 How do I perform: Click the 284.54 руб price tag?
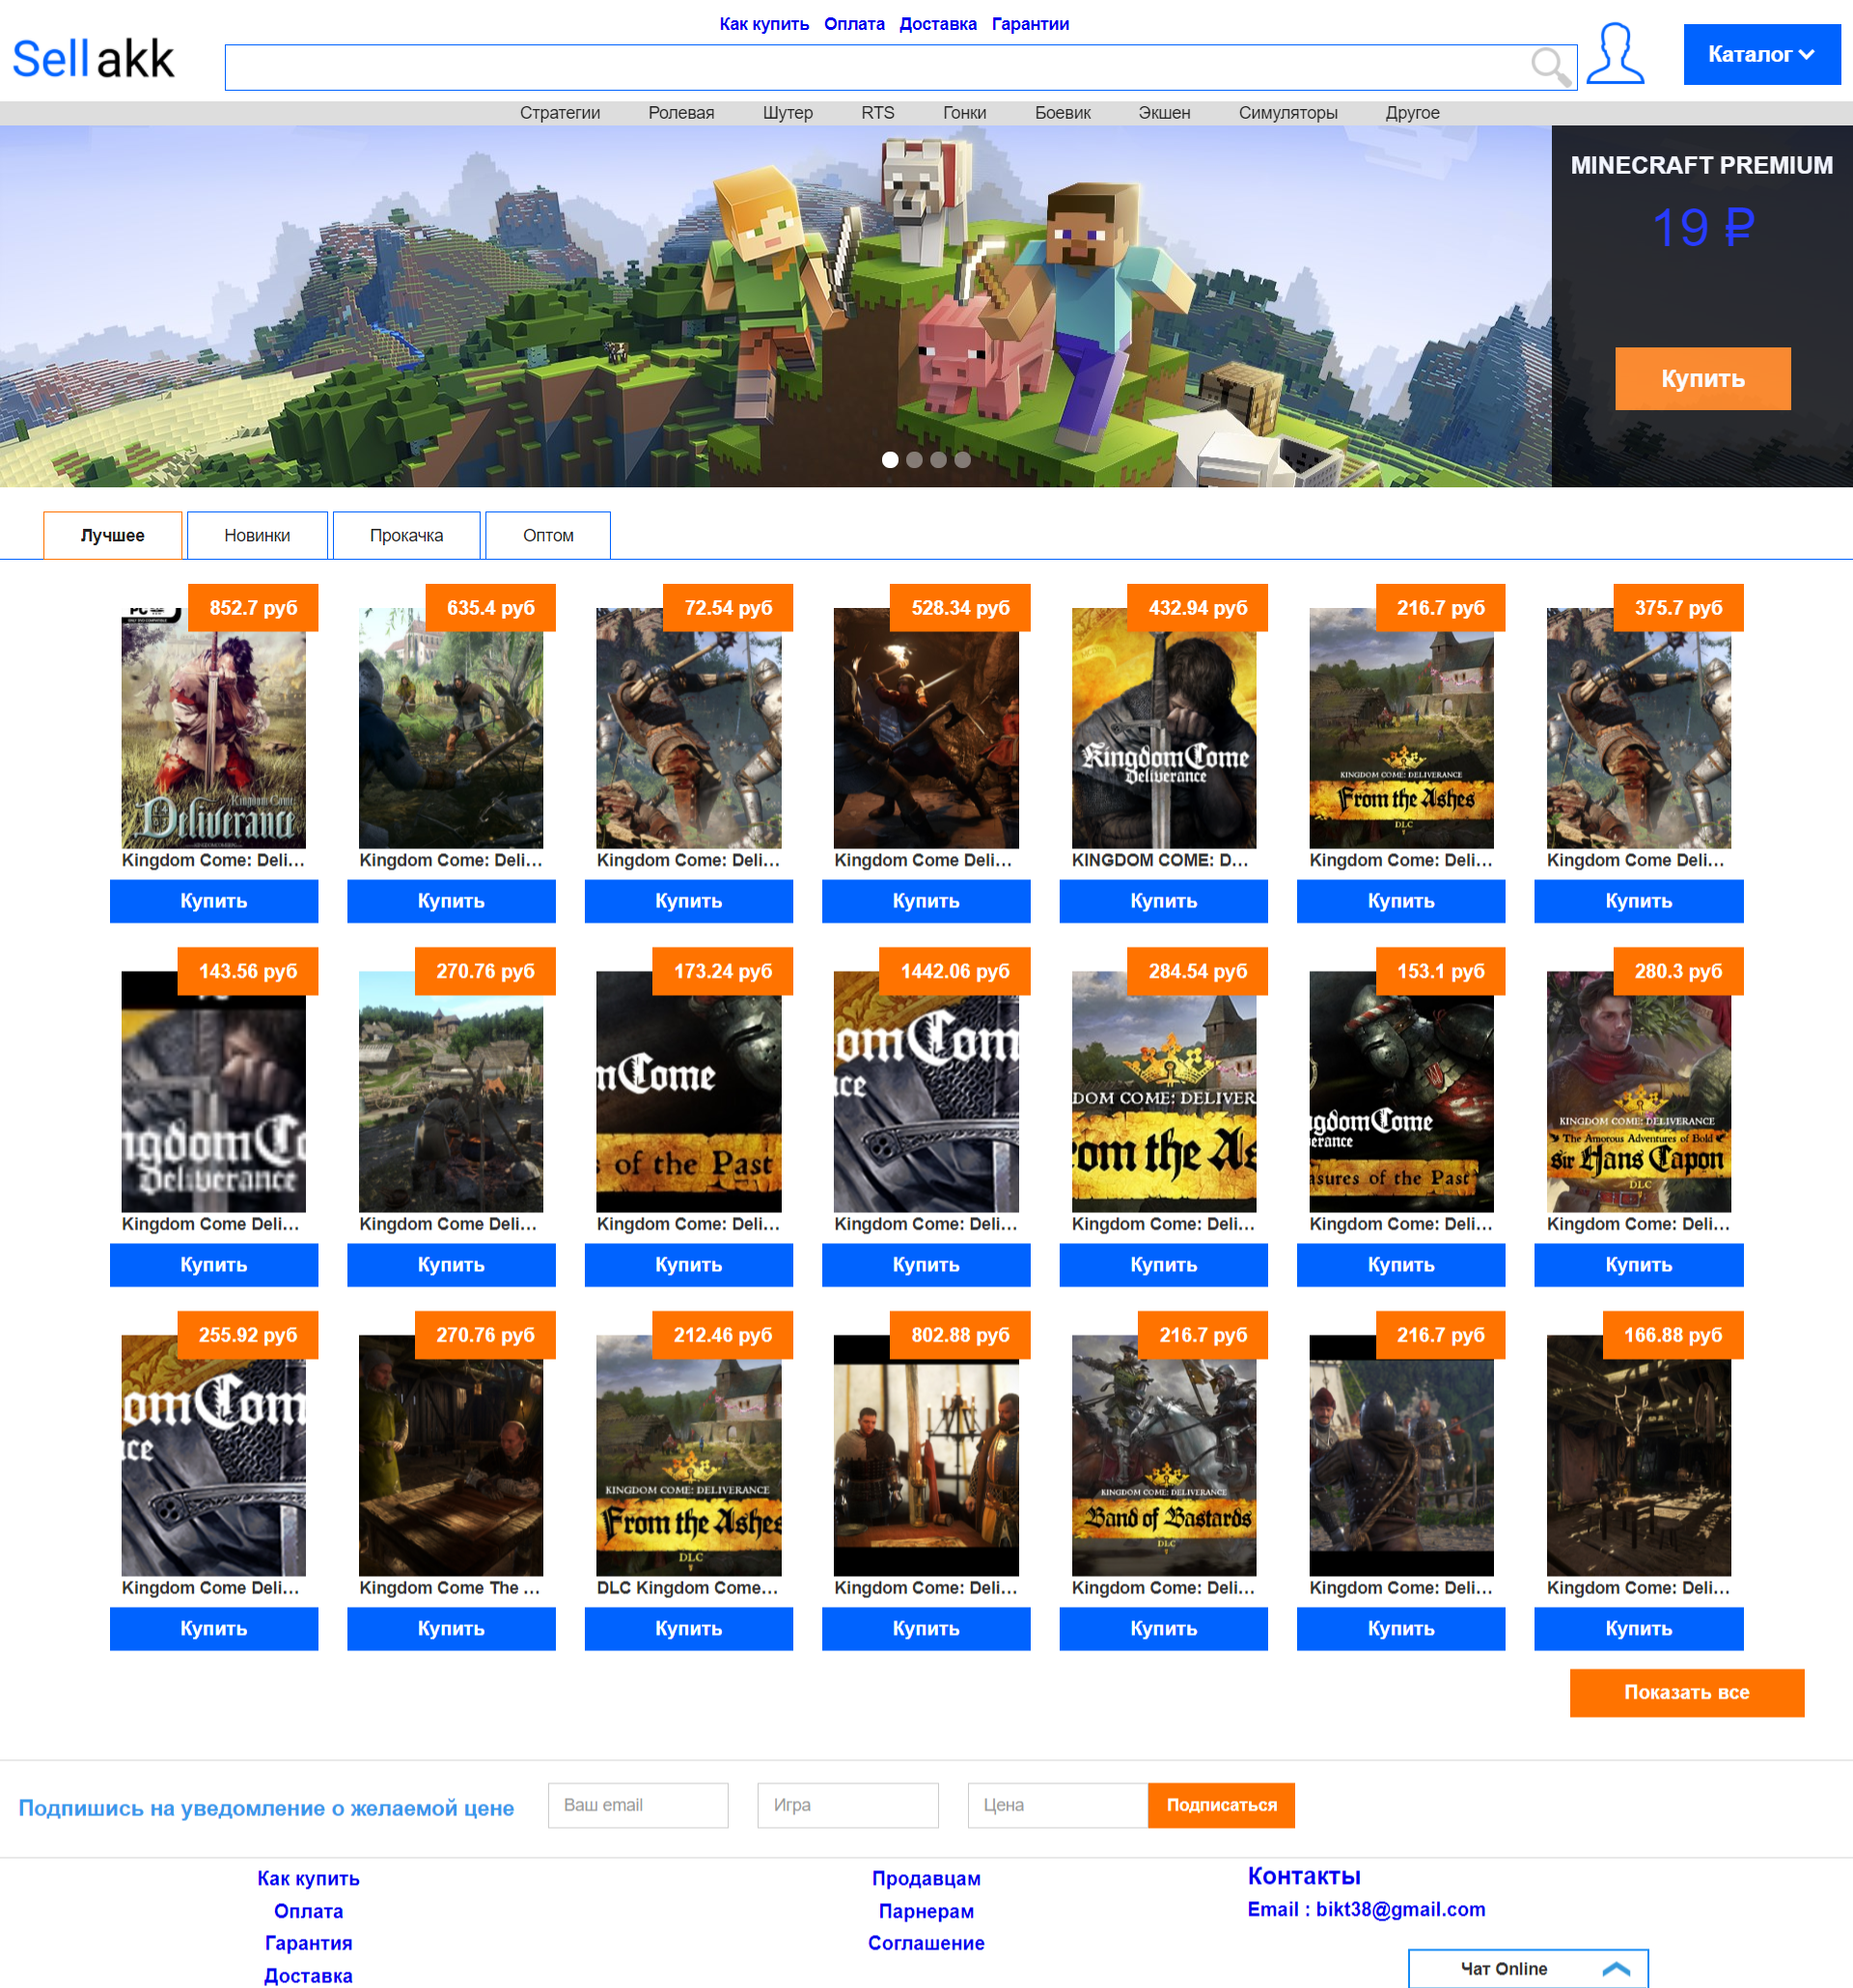[1197, 972]
